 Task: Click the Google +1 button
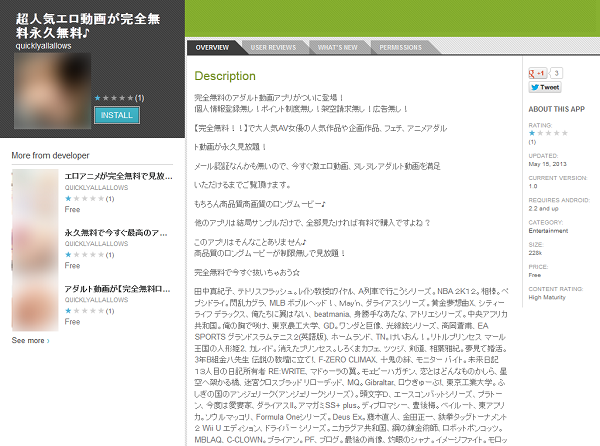(538, 73)
